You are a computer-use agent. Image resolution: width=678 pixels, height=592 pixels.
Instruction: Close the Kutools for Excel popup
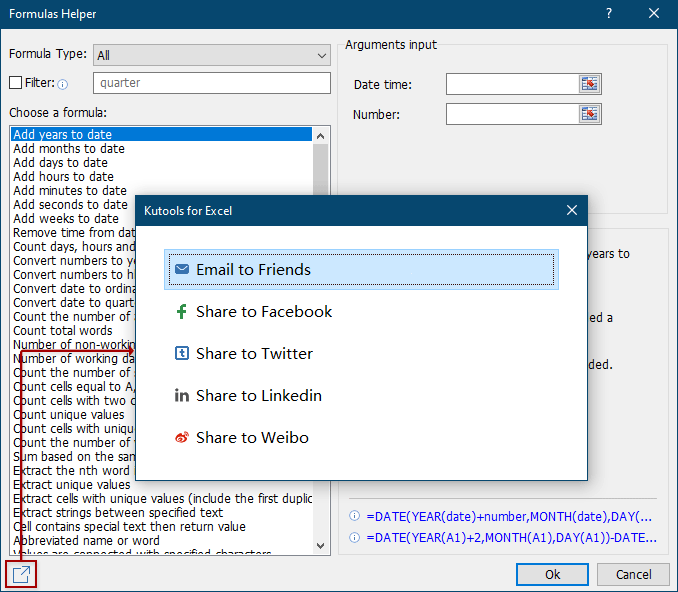(572, 211)
